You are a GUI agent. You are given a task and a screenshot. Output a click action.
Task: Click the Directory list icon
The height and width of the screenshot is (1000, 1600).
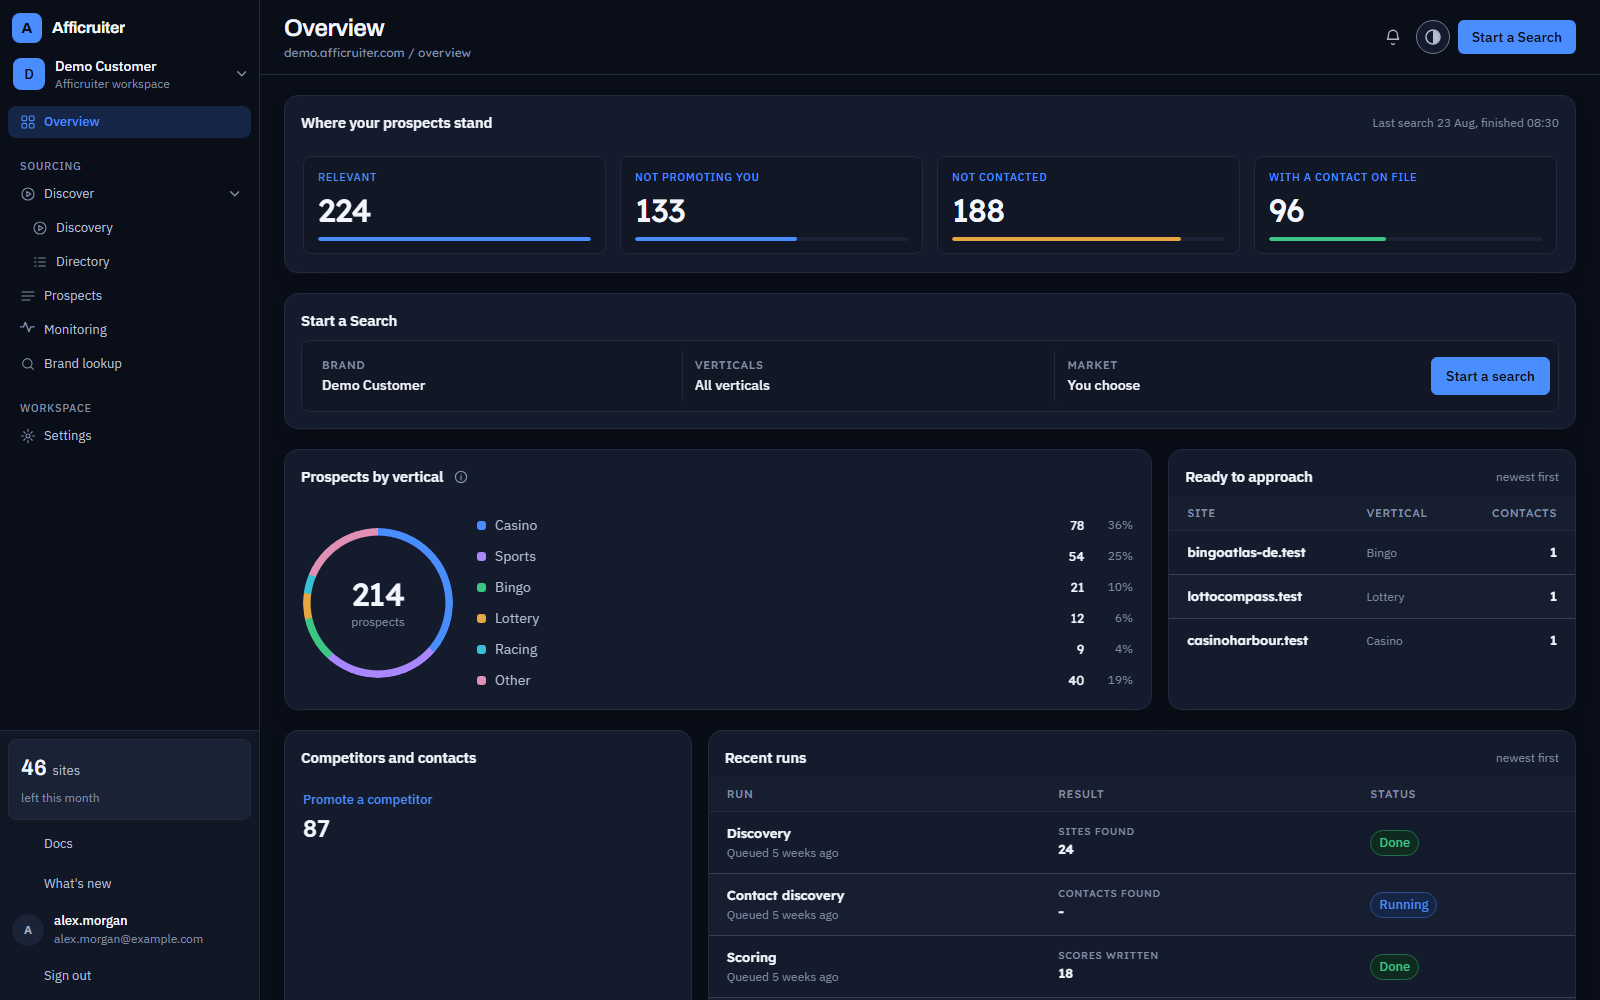(40, 262)
